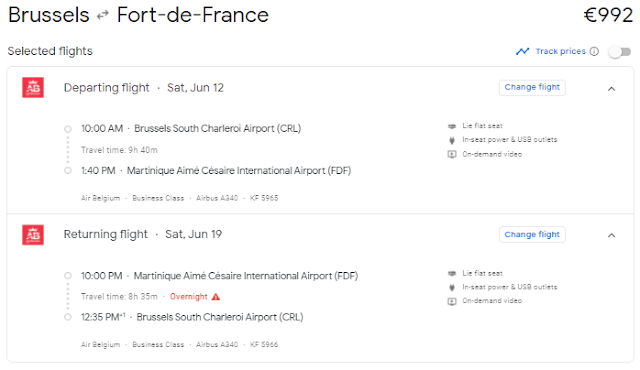This screenshot has width=640, height=370.
Task: Select the Departing flight Sat, Jun 12 header
Action: tap(144, 88)
